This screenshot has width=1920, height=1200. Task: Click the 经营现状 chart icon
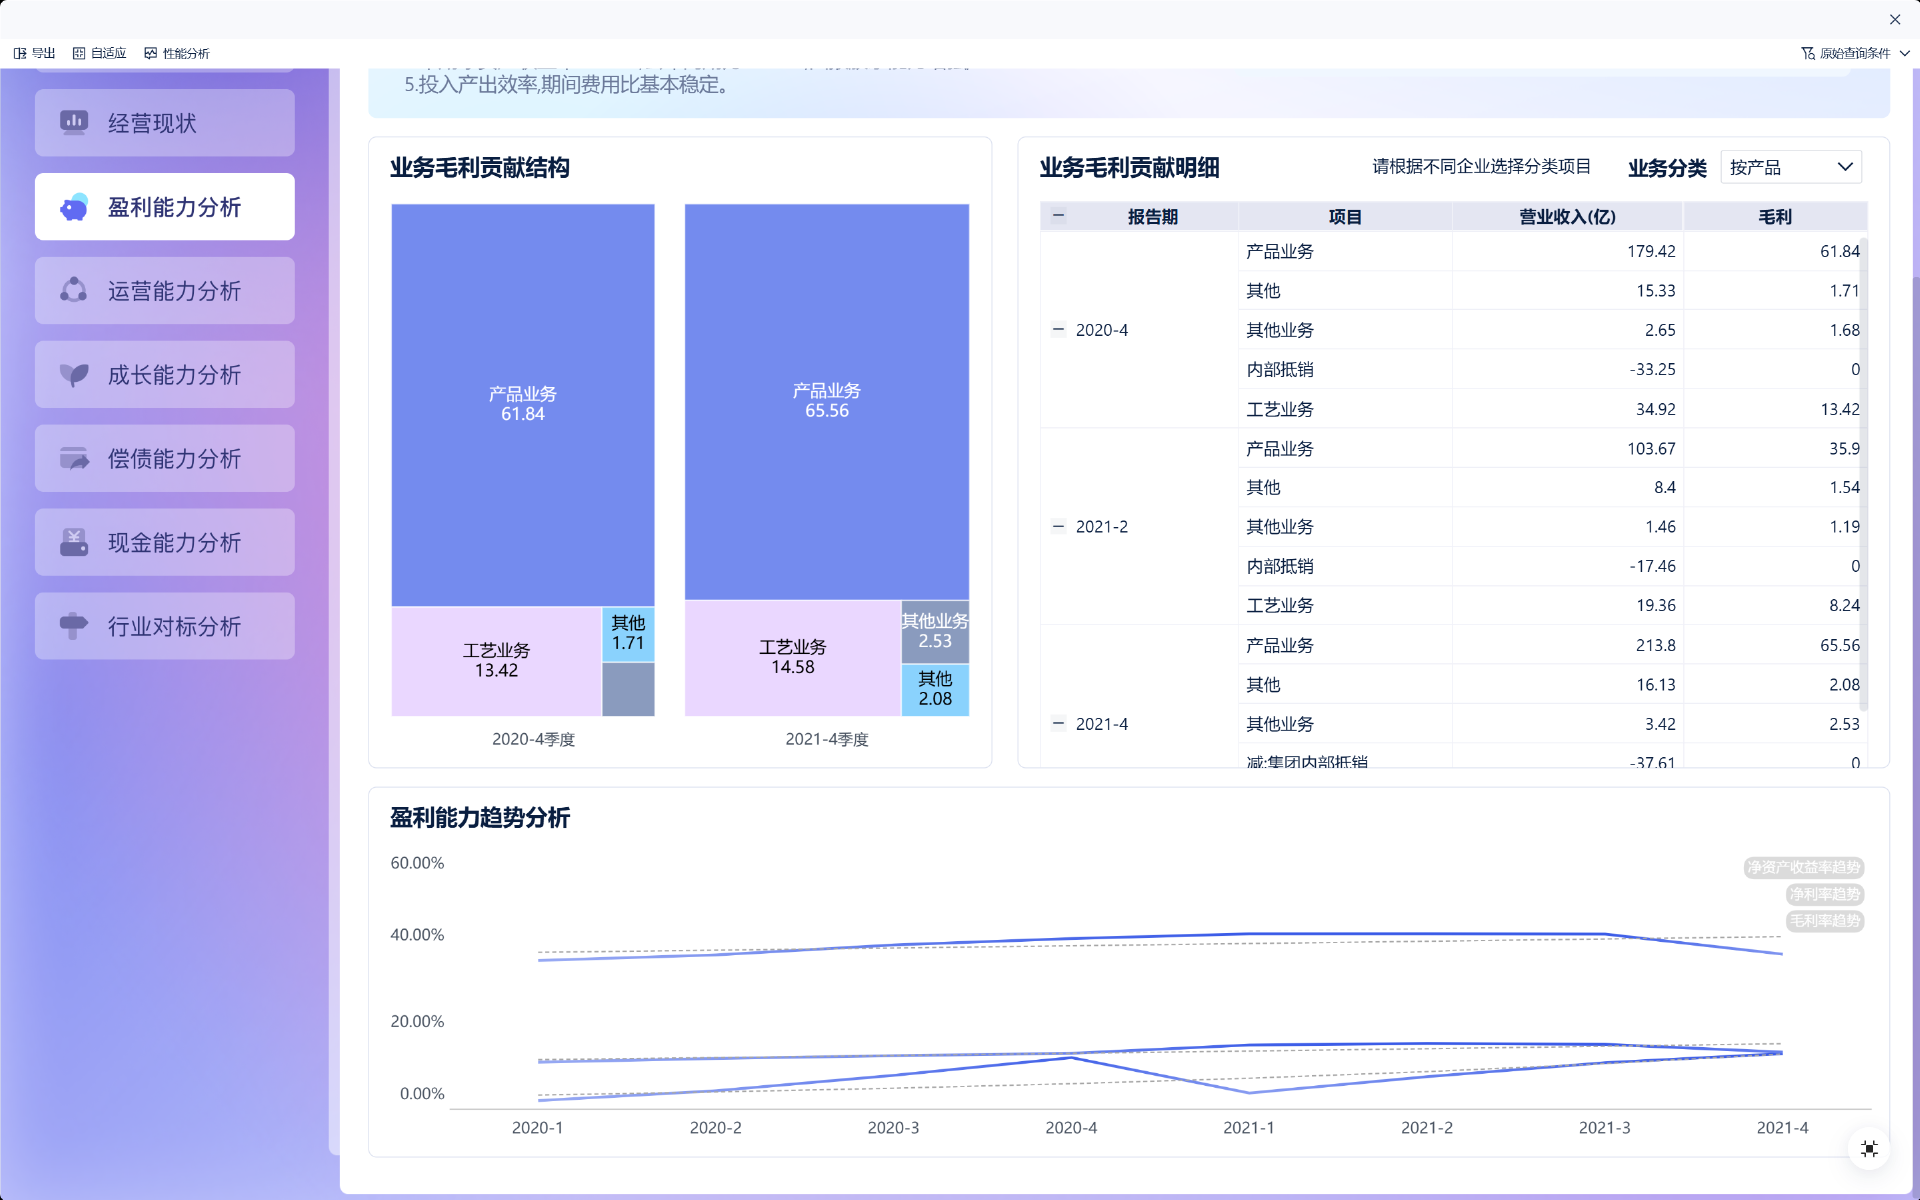point(74,123)
